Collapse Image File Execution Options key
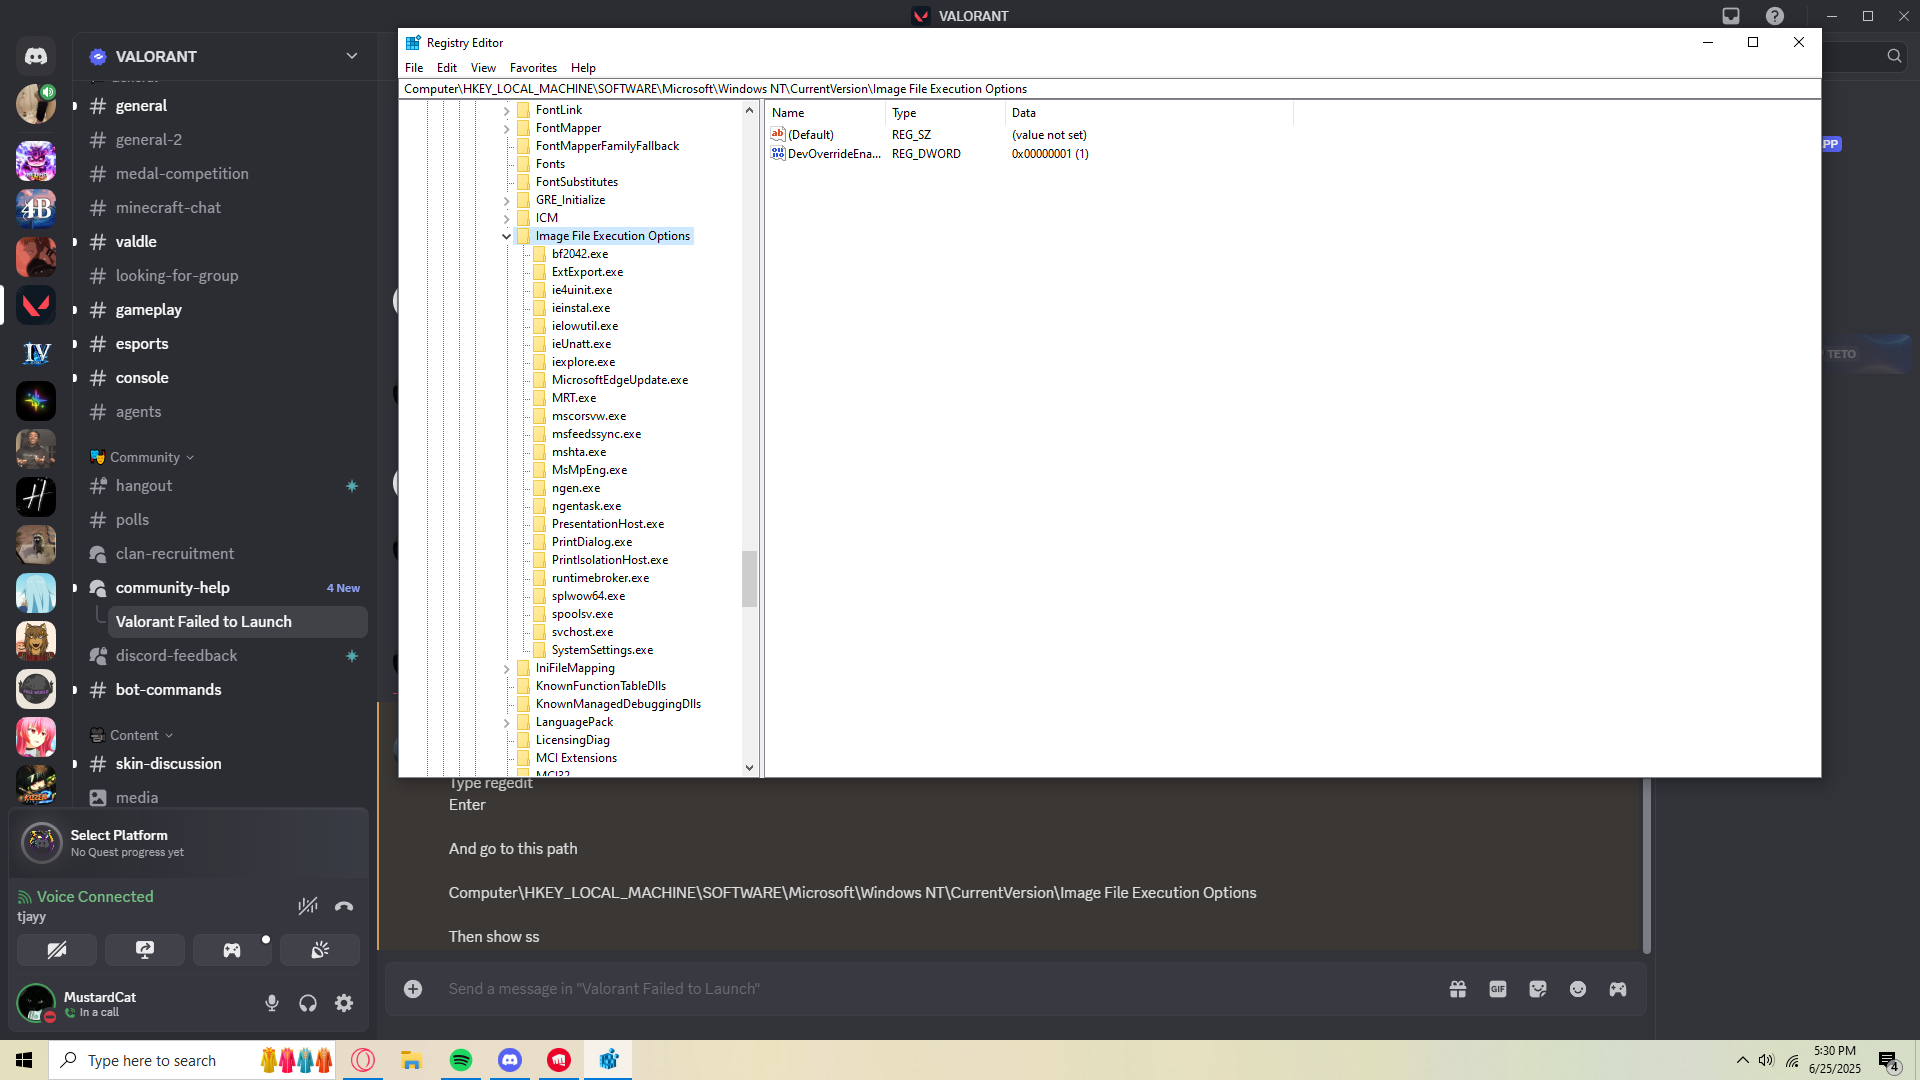The height and width of the screenshot is (1080, 1920). coord(507,236)
